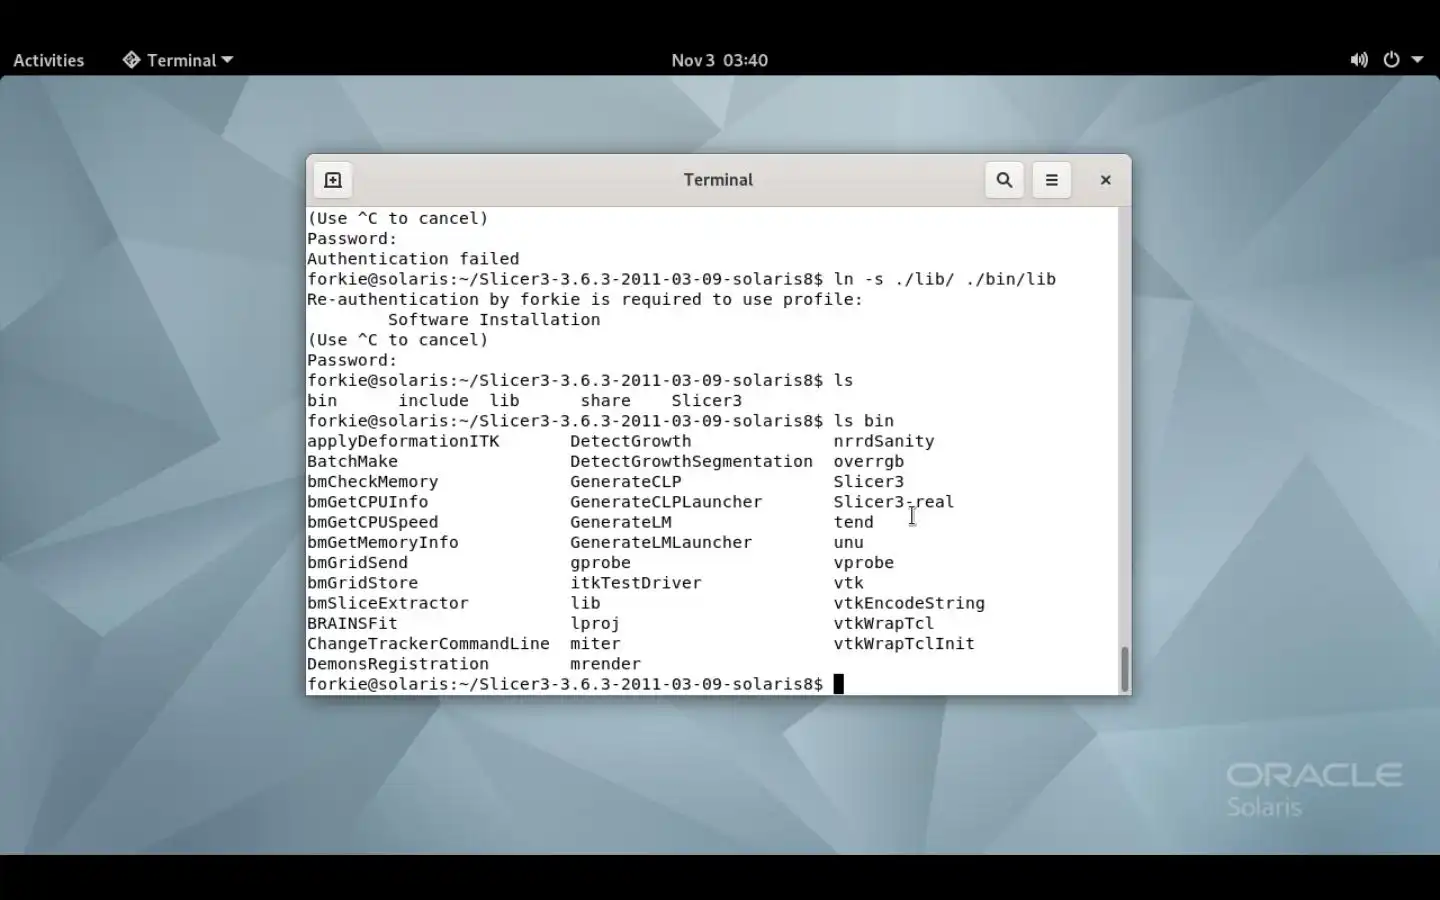Image resolution: width=1440 pixels, height=900 pixels.
Task: Click 'bmSliceExtractor' text
Action: pyautogui.click(x=387, y=603)
